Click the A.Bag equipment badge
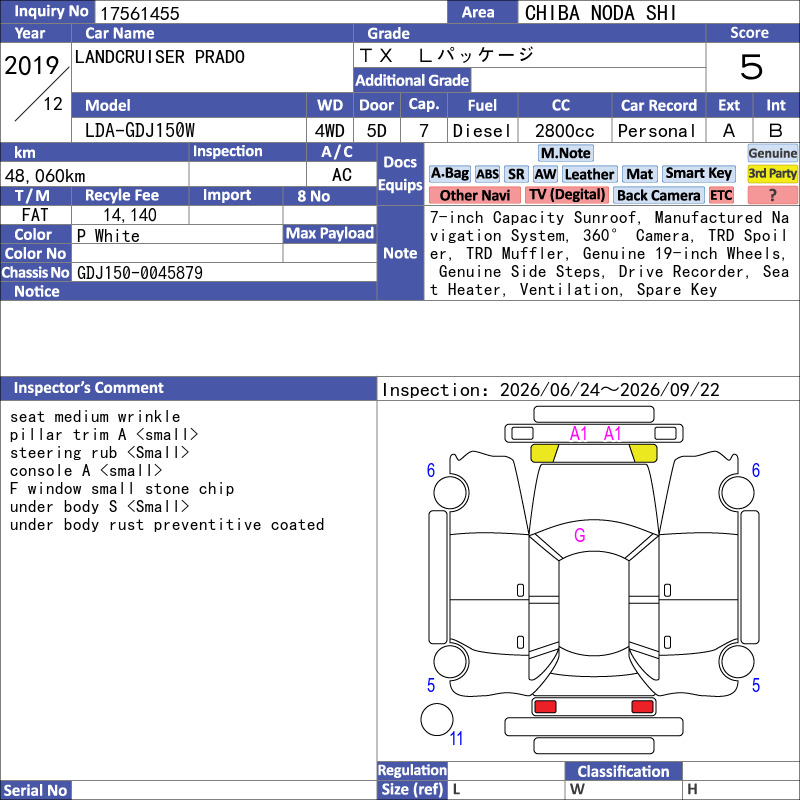The image size is (800, 800). [449, 174]
